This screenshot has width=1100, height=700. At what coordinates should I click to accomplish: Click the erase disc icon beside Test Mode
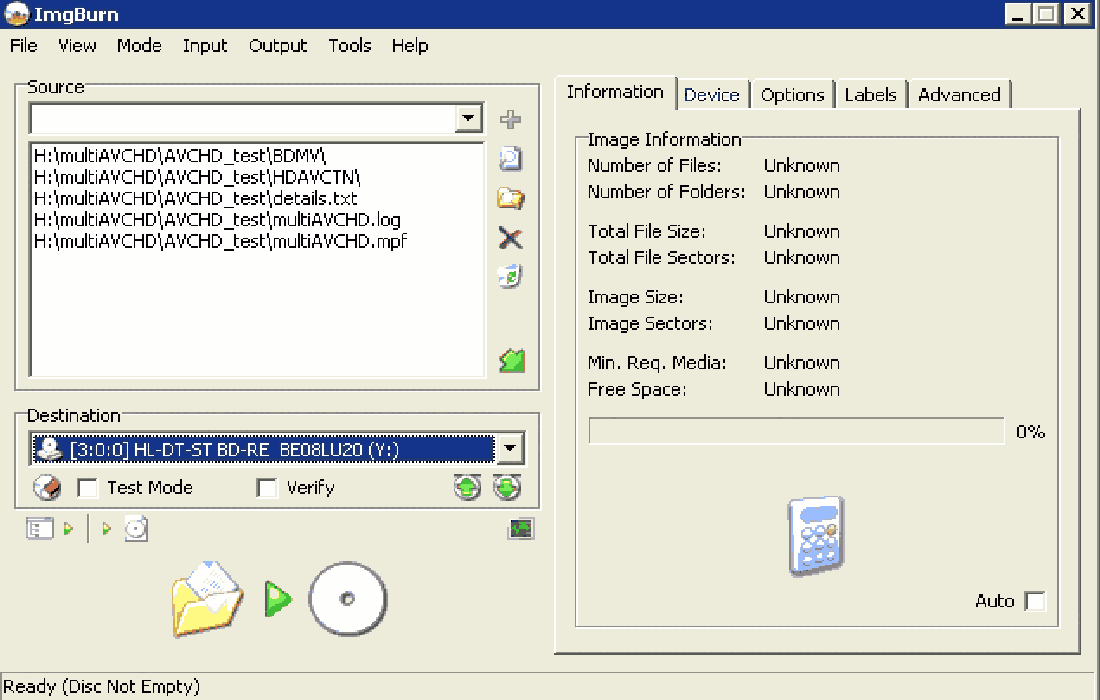(x=46, y=488)
